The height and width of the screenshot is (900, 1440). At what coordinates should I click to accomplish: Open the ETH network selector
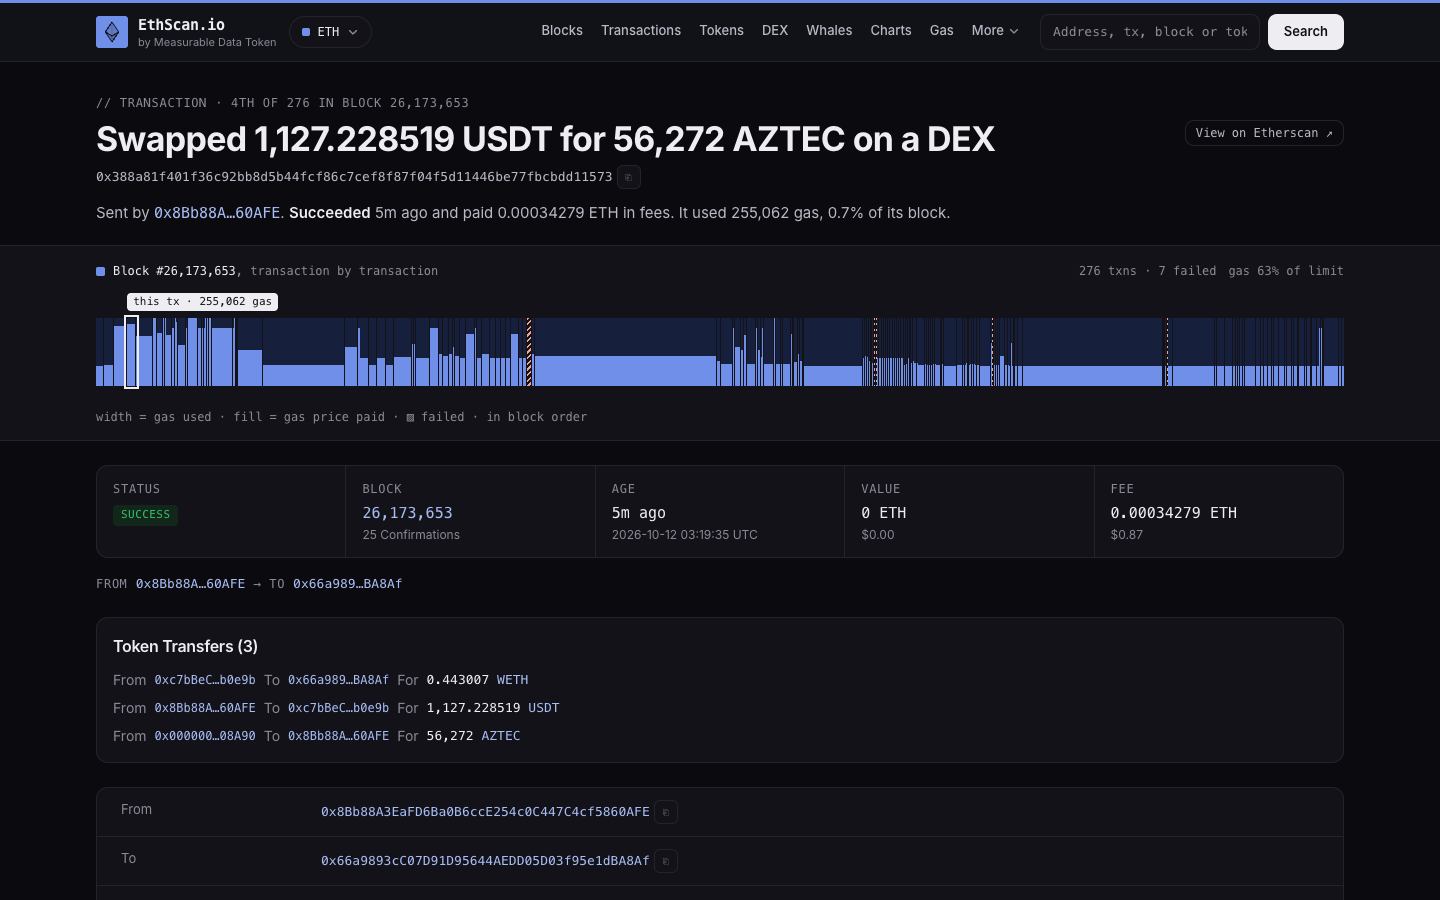pos(330,32)
